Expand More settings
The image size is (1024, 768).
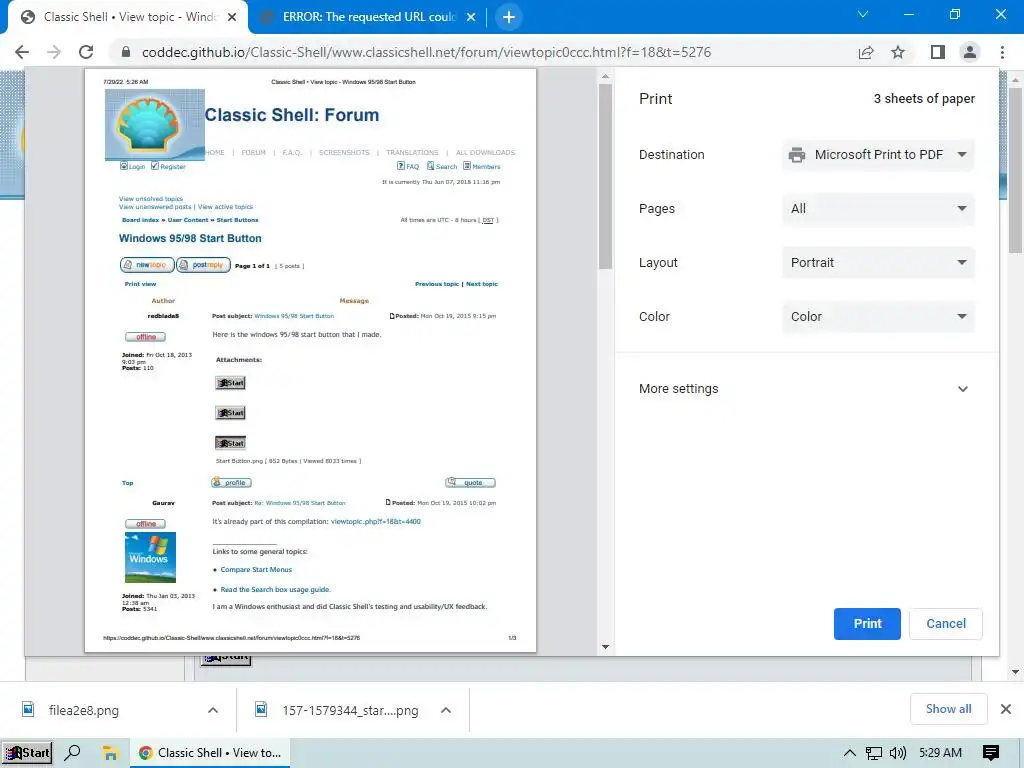click(x=807, y=389)
